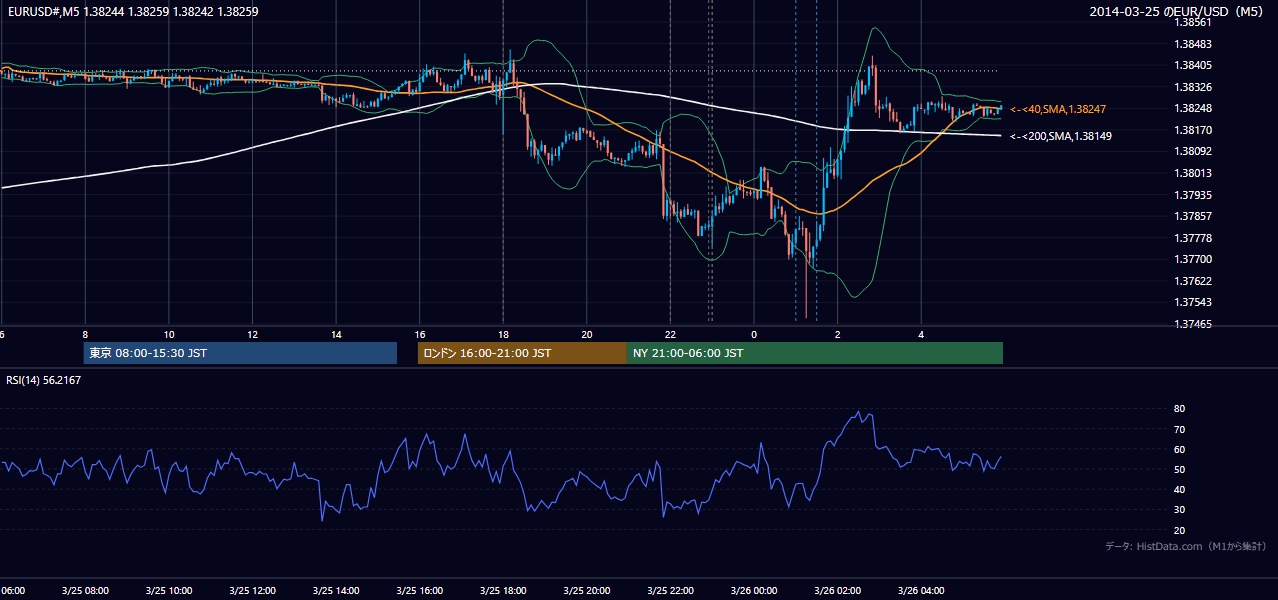Screen dimensions: 1278x600
Task: Click the '2014-03-25 のEUR/USD (M5)' chart title
Action: [1178, 11]
